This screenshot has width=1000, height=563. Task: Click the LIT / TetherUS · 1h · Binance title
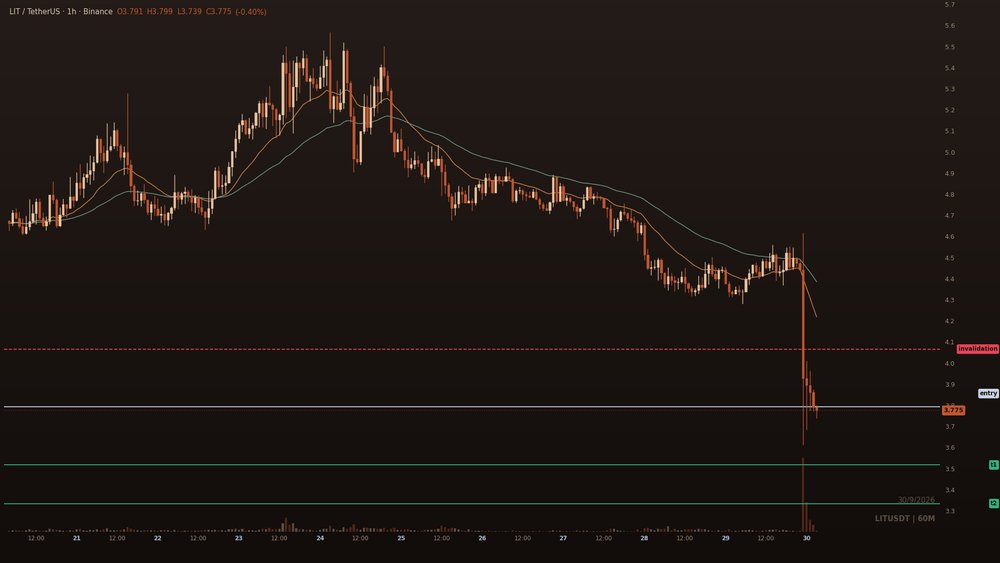click(x=61, y=11)
